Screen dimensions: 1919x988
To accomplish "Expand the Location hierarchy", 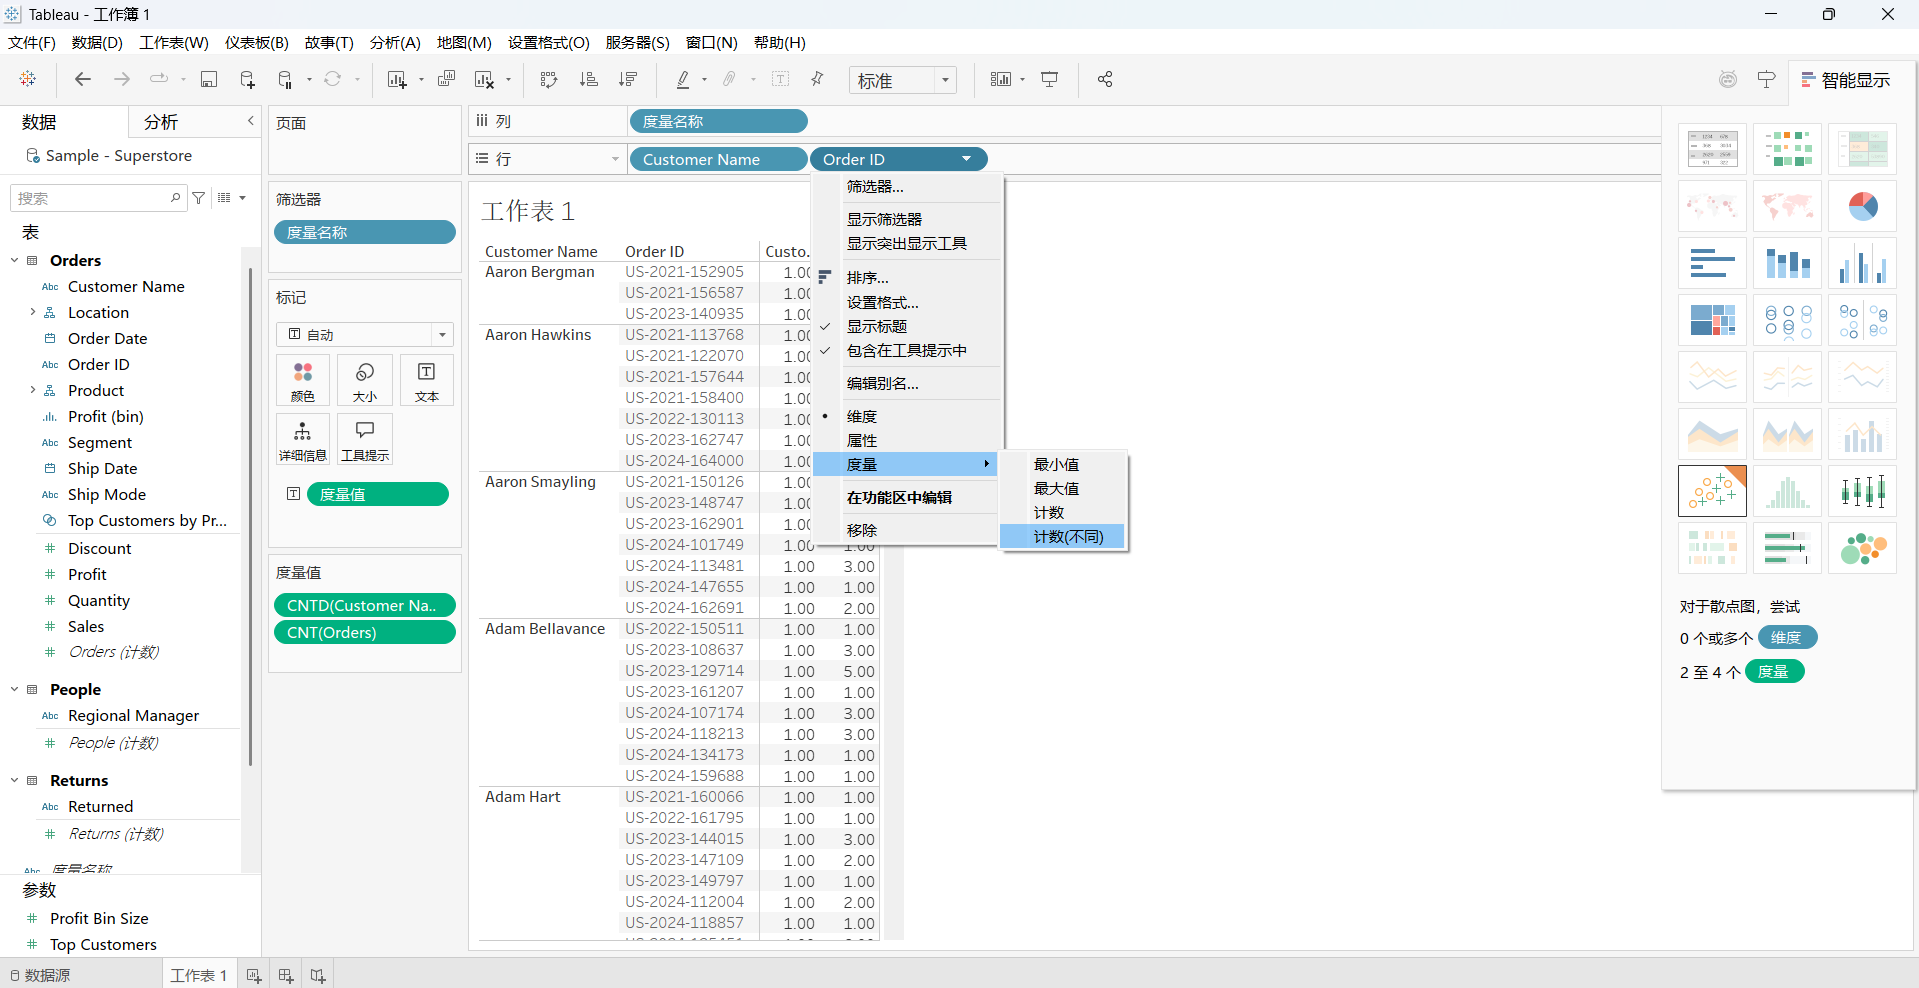I will [x=33, y=312].
